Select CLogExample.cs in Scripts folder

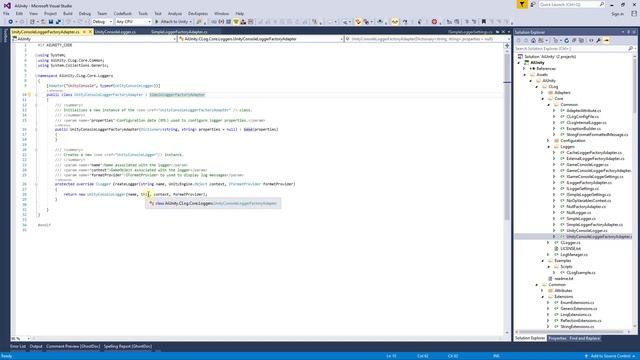point(581,273)
